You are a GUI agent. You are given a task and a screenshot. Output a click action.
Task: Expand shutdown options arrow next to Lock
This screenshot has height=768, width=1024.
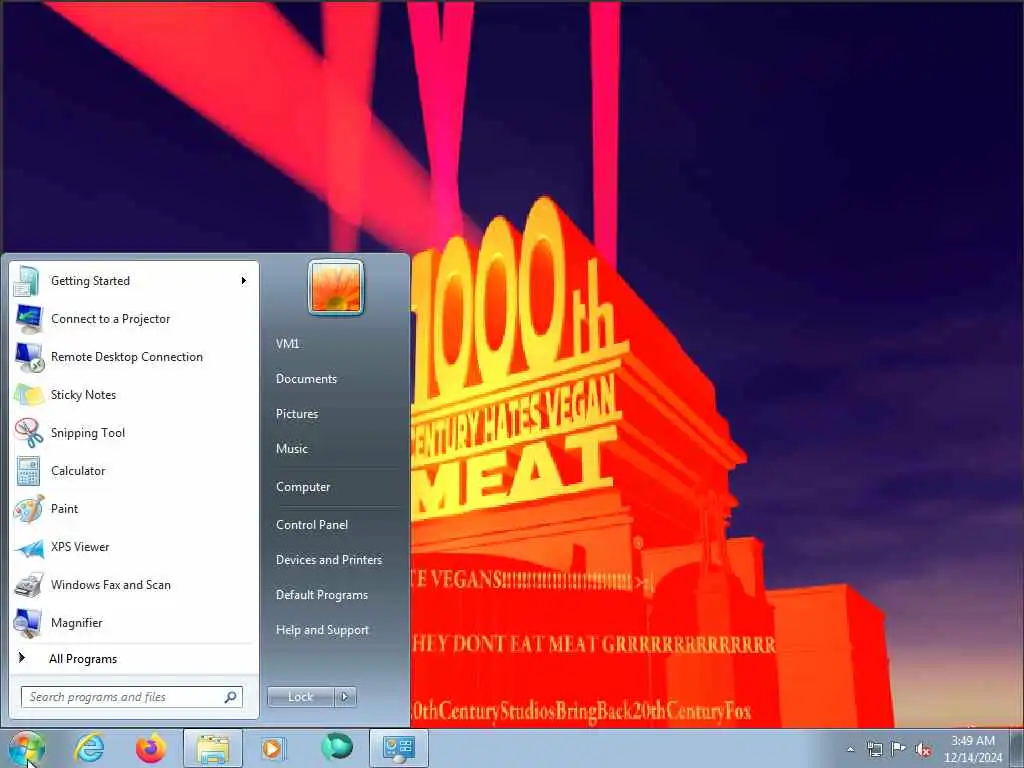[x=345, y=697]
